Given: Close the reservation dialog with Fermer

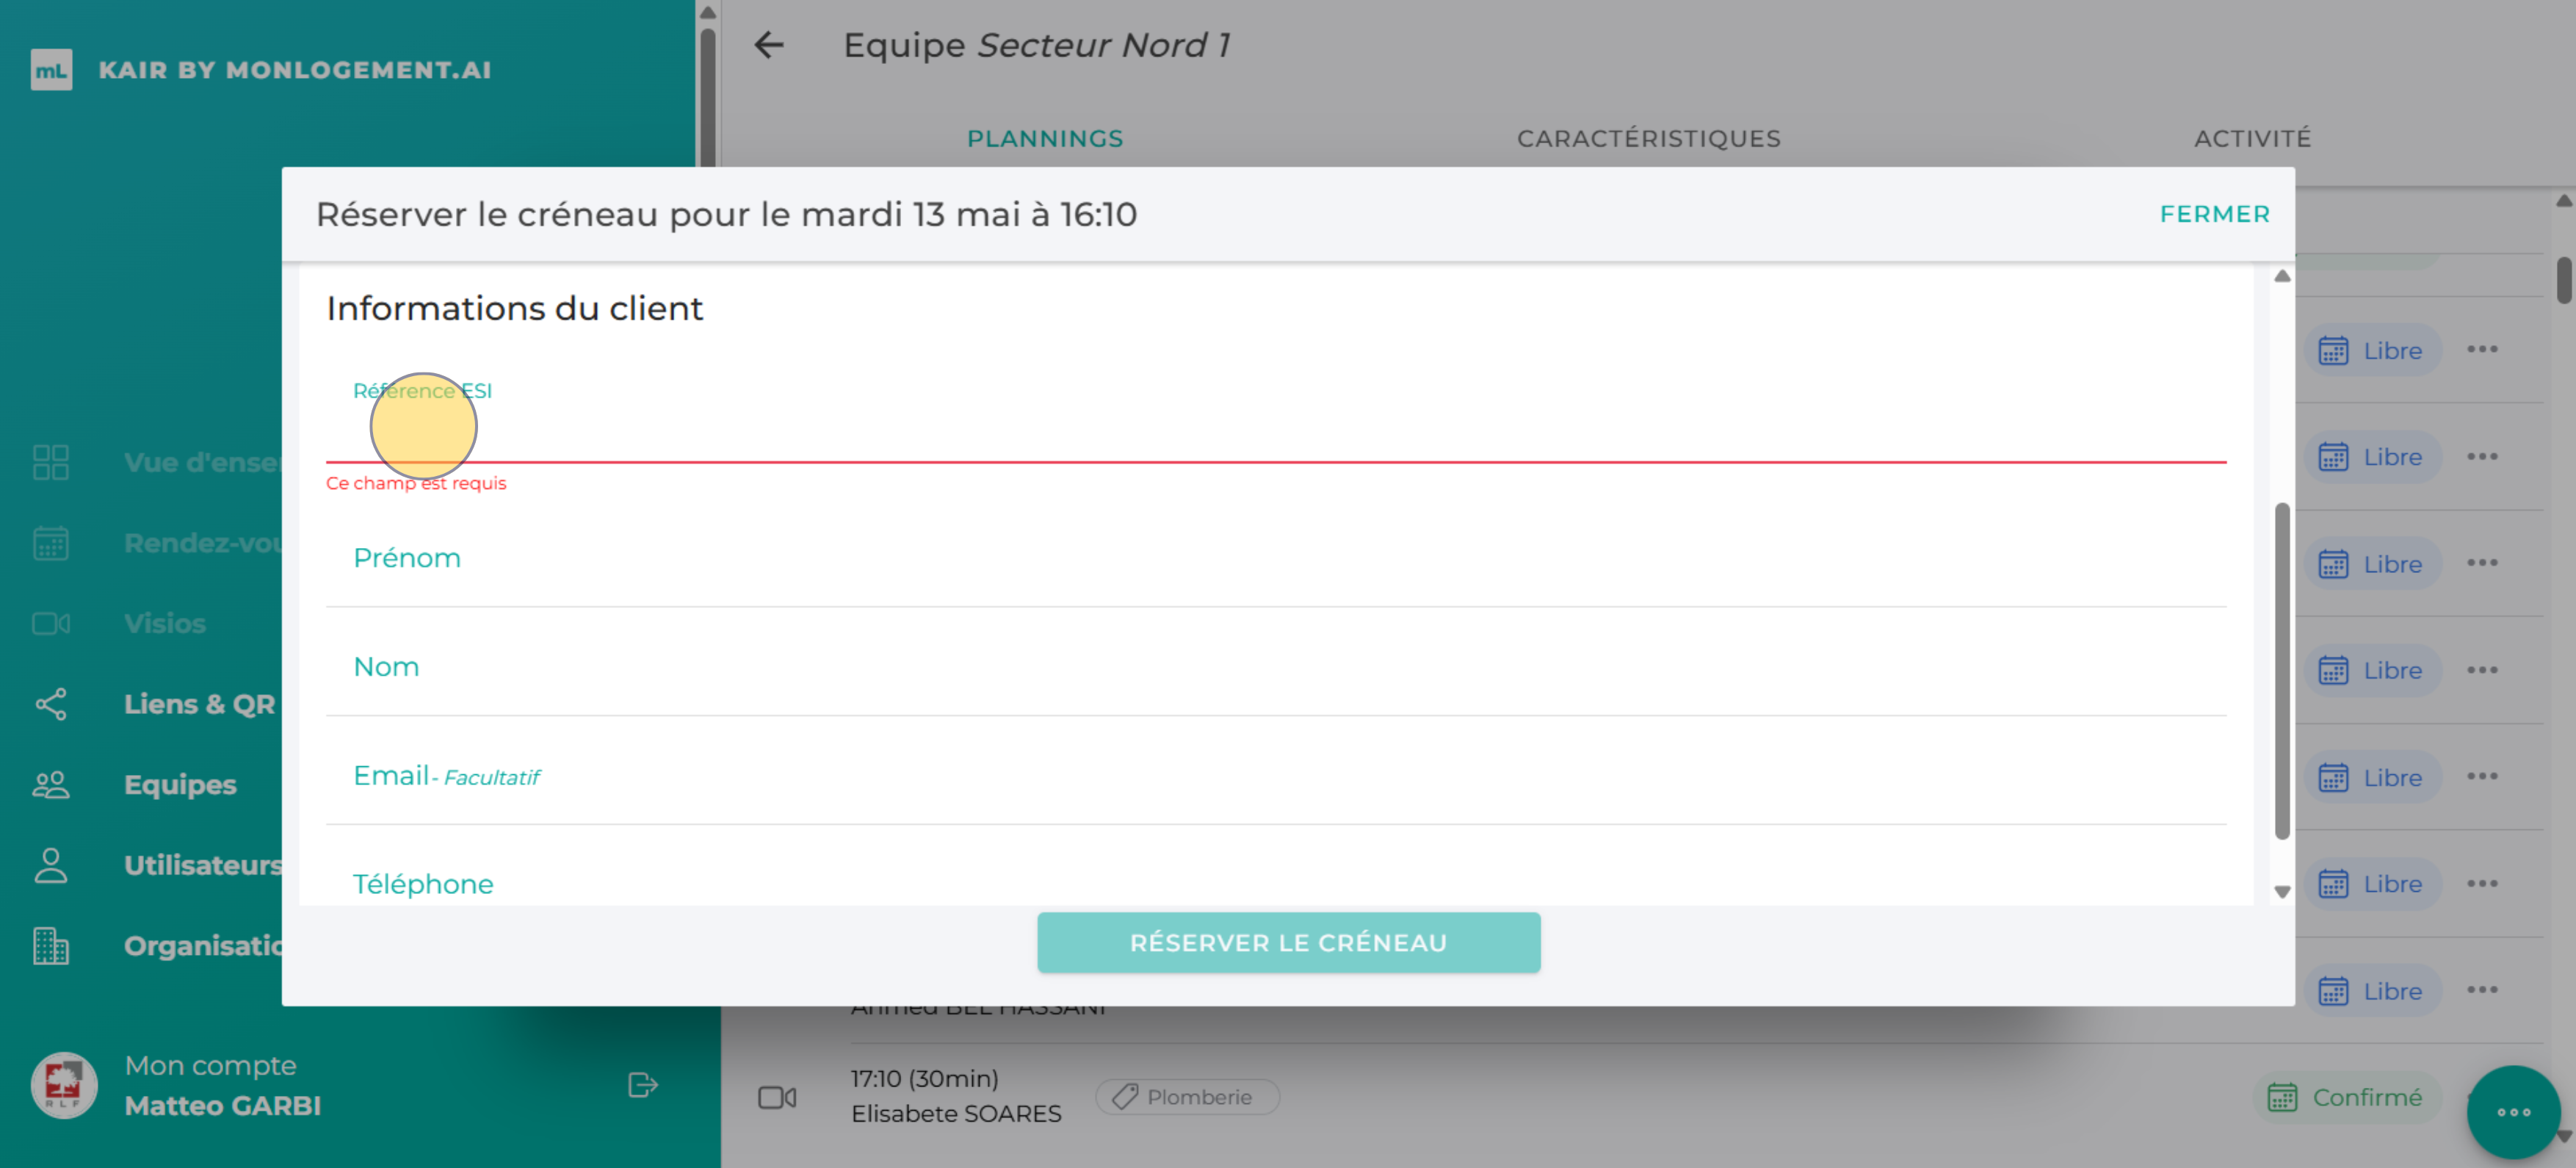Looking at the screenshot, I should pyautogui.click(x=2214, y=214).
